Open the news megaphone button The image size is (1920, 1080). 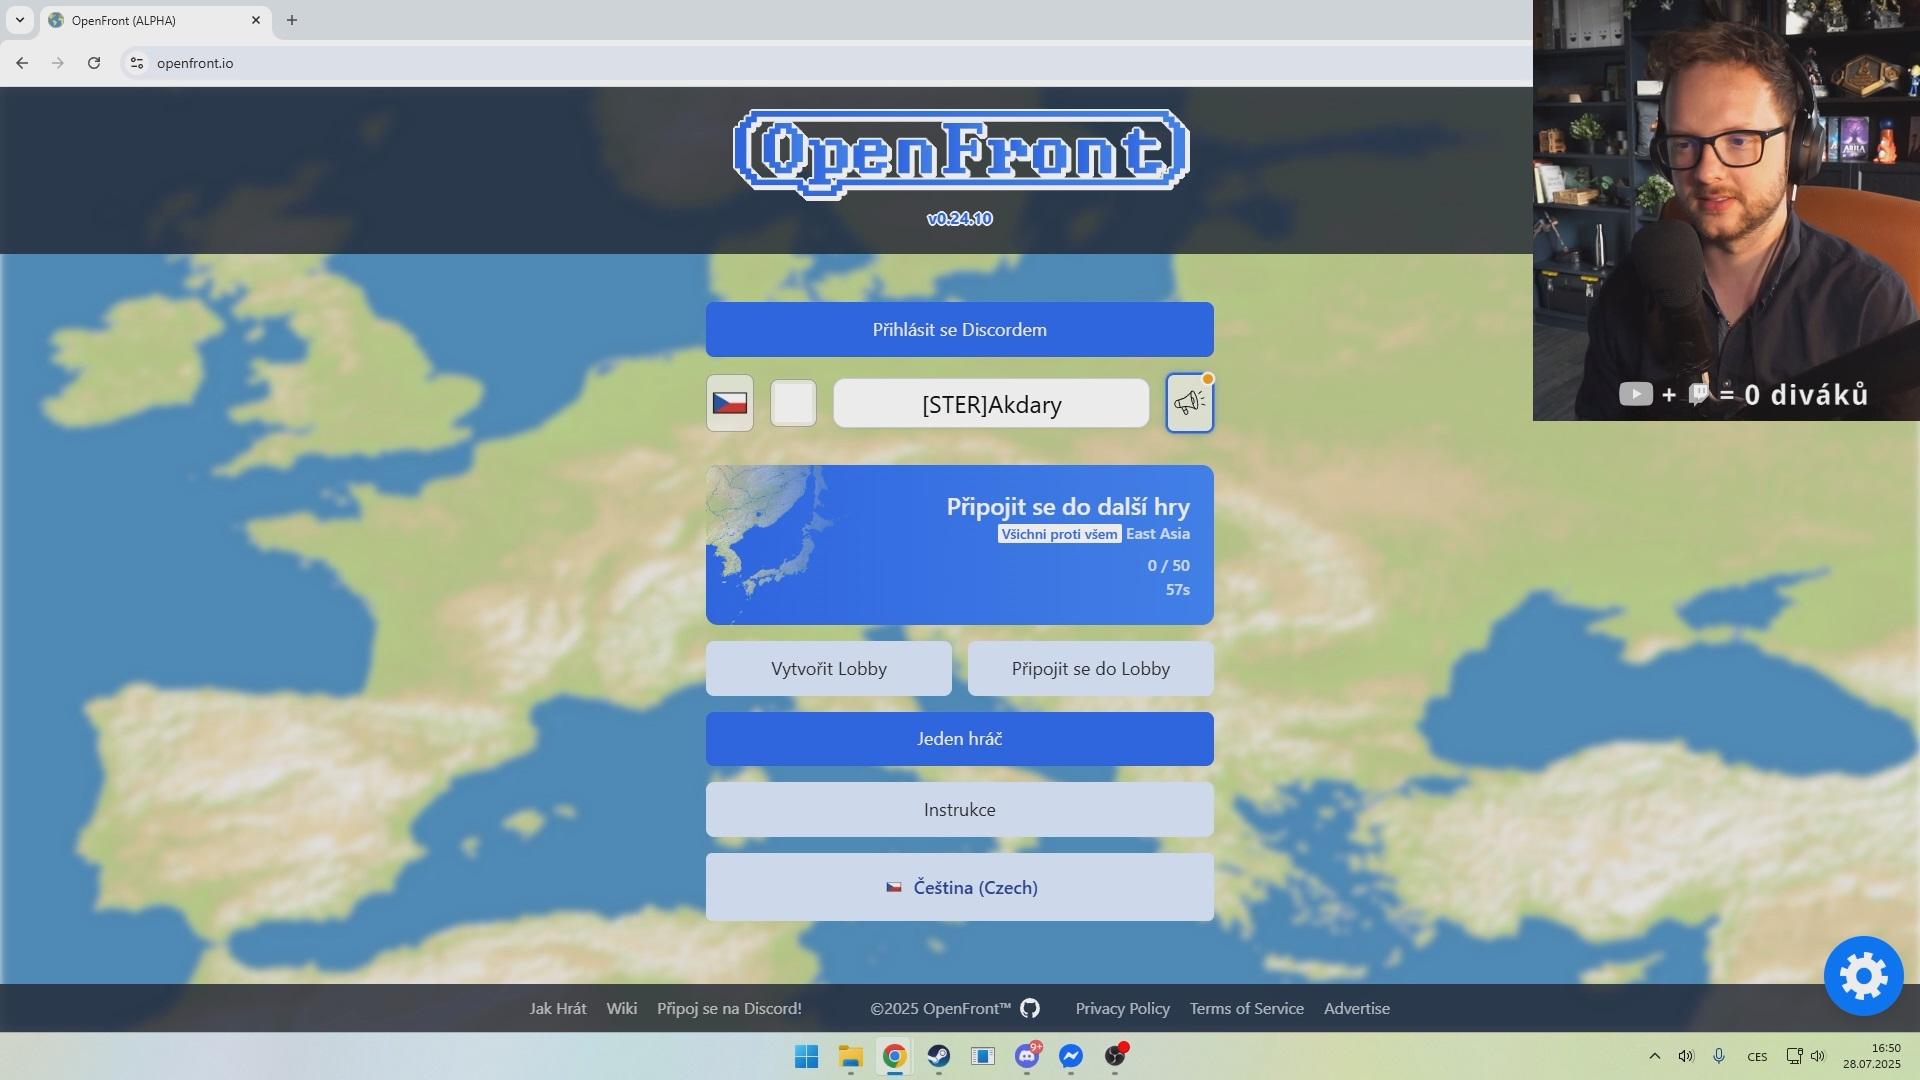pos(1189,403)
